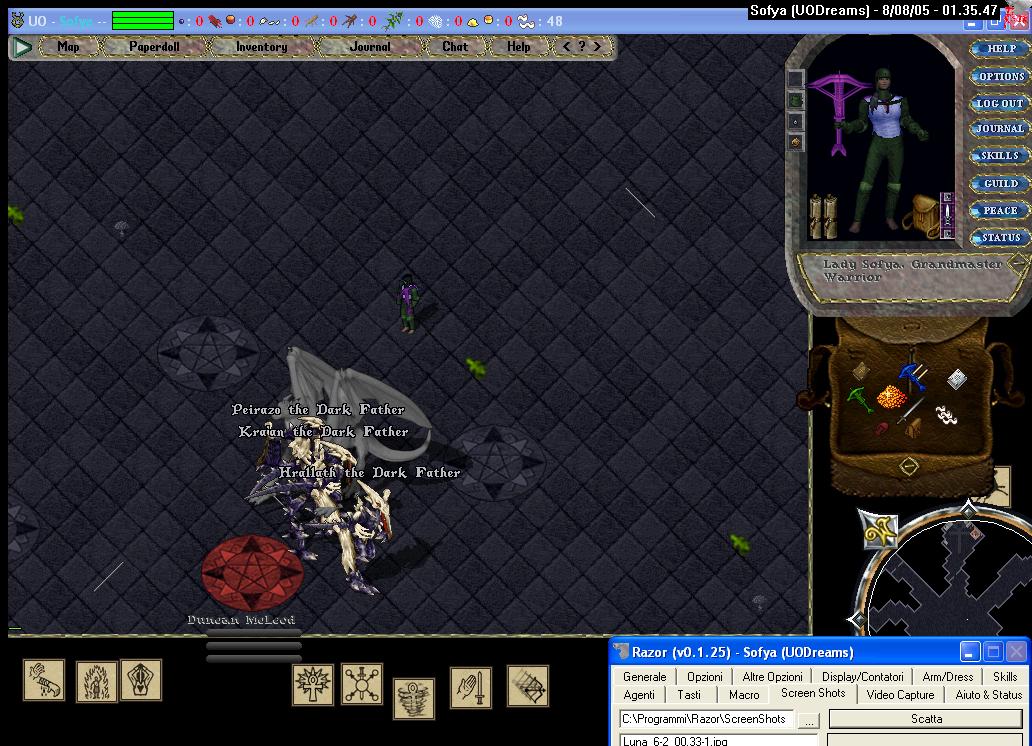Image resolution: width=1032 pixels, height=746 pixels.
Task: Open OPTIONS from the paperdoll
Action: (1000, 76)
